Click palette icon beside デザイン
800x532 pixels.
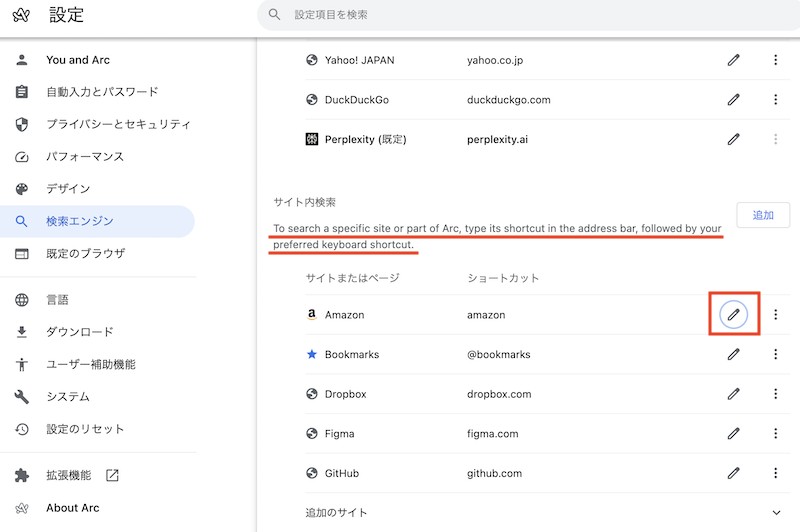point(21,189)
